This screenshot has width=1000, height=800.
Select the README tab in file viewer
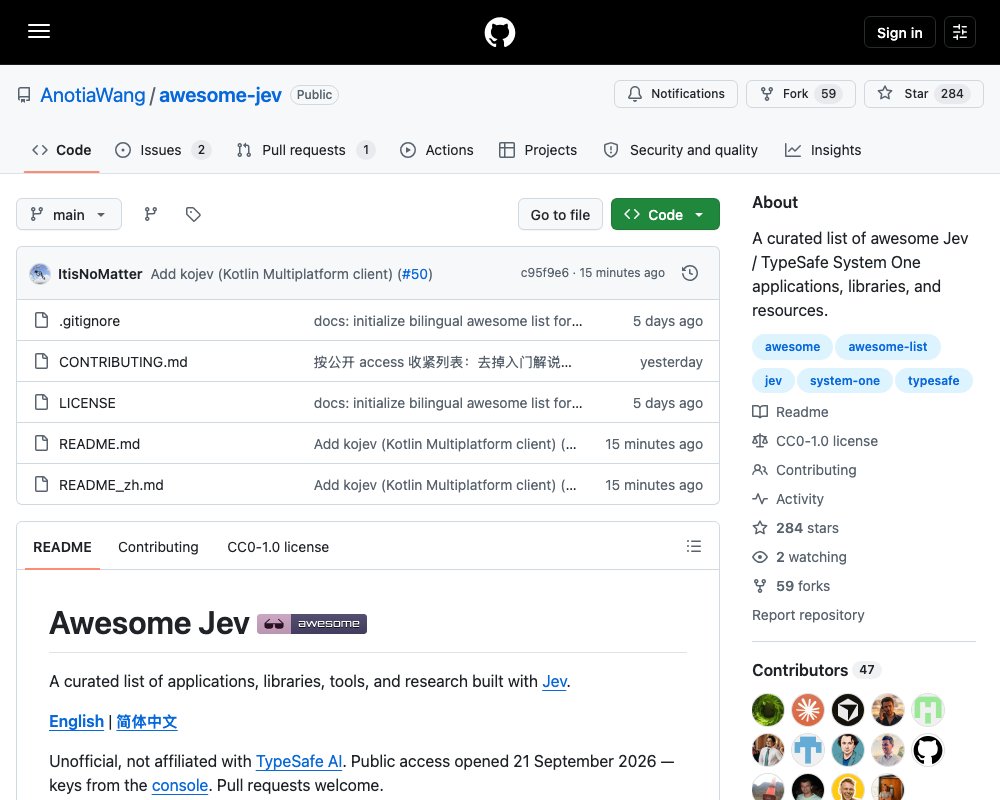pos(62,547)
